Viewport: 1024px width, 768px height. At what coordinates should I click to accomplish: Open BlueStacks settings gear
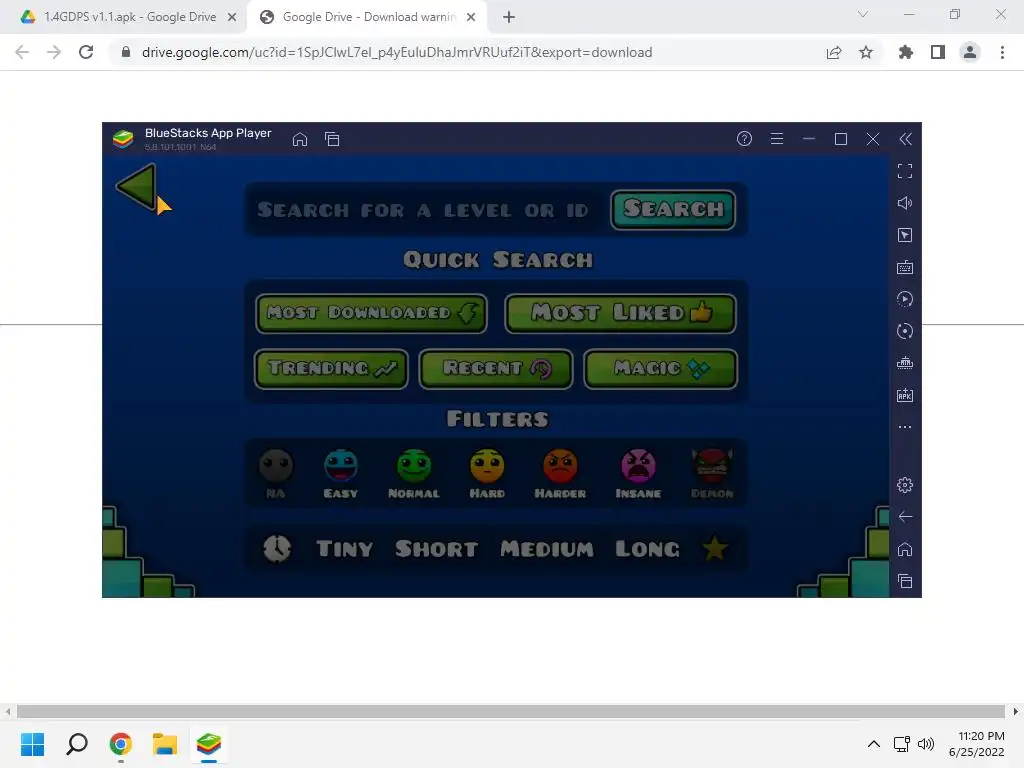(905, 485)
